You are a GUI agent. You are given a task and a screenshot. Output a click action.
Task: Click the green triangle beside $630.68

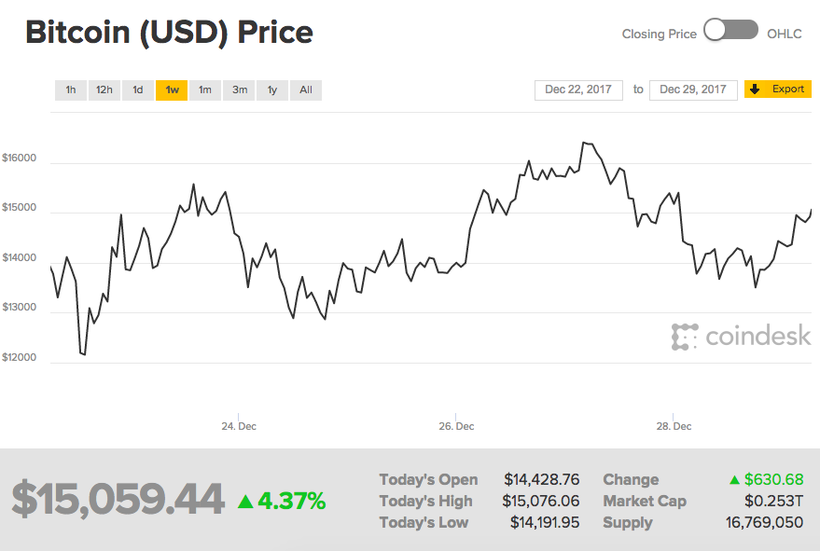[734, 480]
